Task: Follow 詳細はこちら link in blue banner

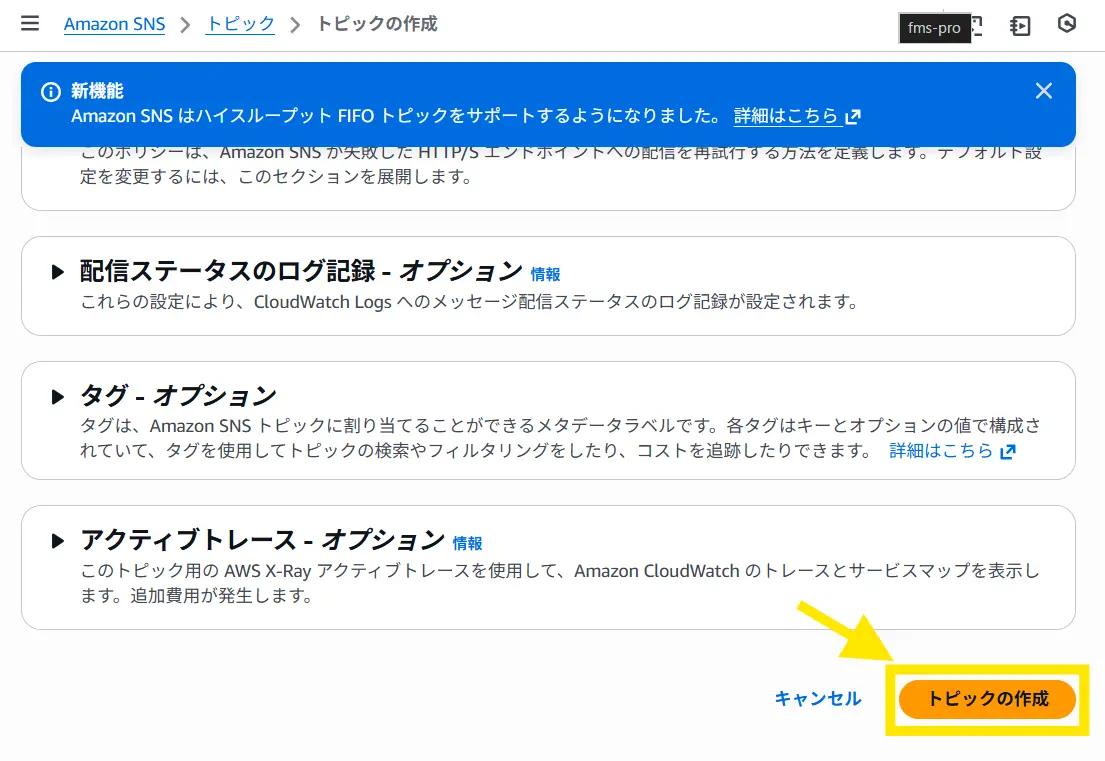Action: 786,116
